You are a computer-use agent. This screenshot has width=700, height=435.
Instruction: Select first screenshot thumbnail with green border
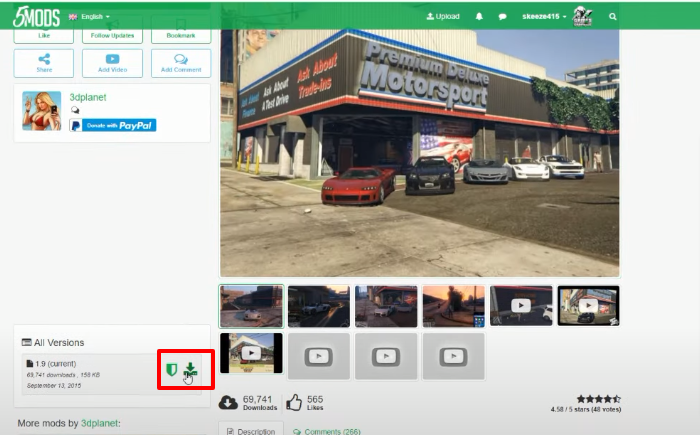click(x=251, y=306)
